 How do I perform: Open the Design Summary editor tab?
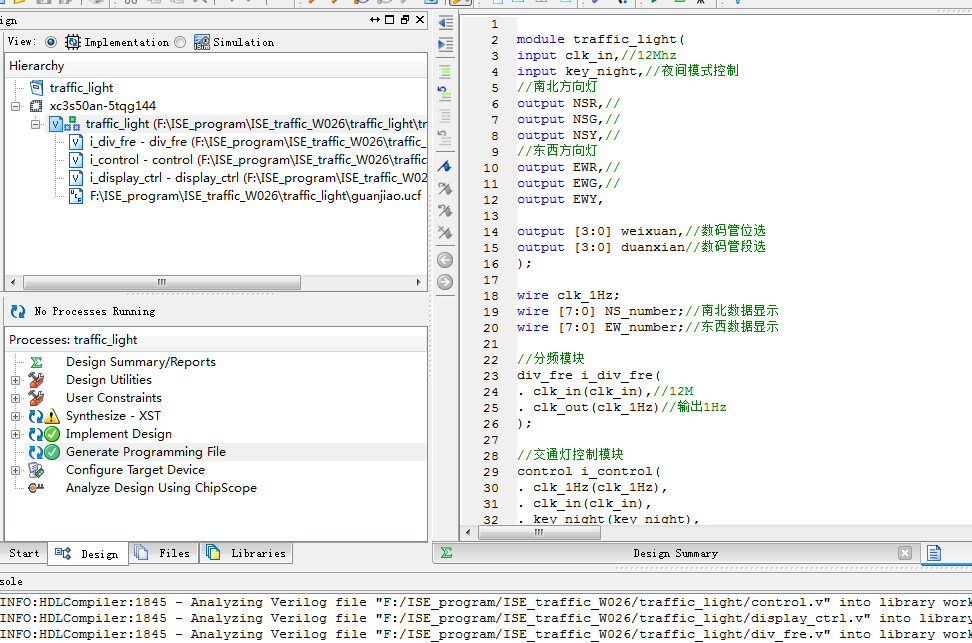675,553
